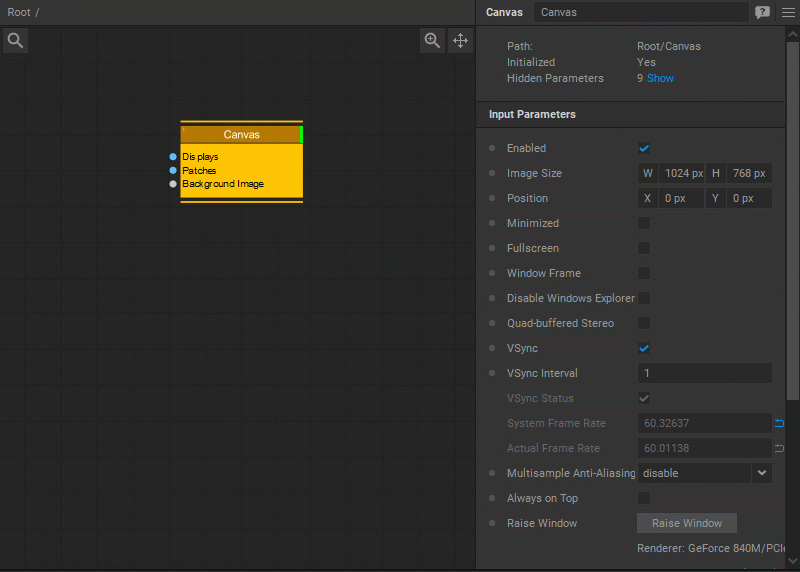
Task: Click the 'Root/Canvas' path value
Action: [x=668, y=46]
